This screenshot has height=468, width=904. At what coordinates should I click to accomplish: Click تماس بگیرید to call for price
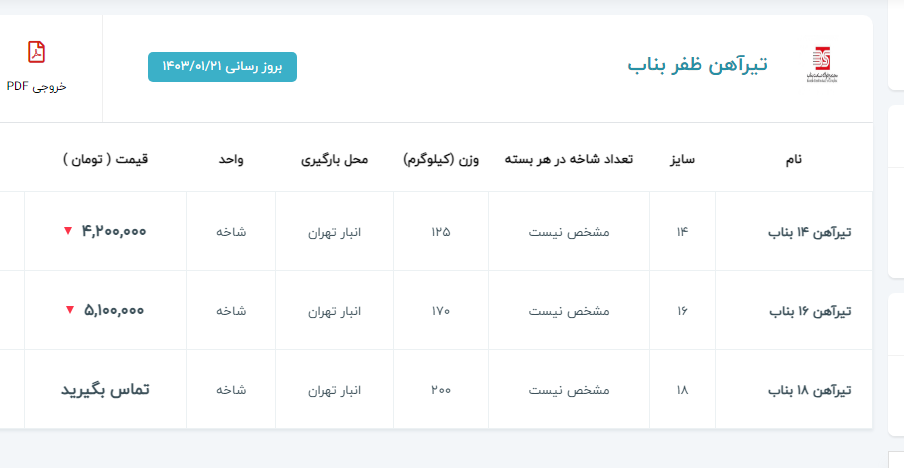pyautogui.click(x=105, y=389)
